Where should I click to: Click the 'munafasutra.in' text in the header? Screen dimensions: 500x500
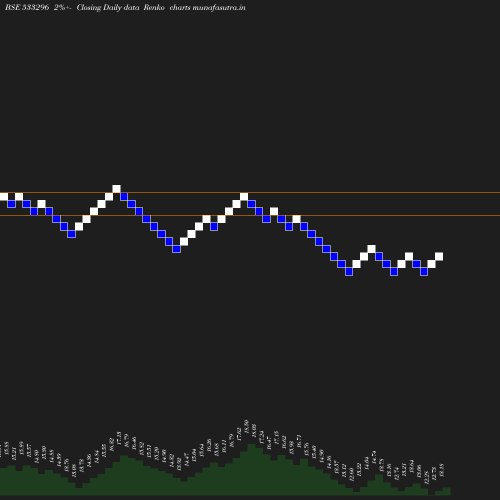click(x=219, y=7)
